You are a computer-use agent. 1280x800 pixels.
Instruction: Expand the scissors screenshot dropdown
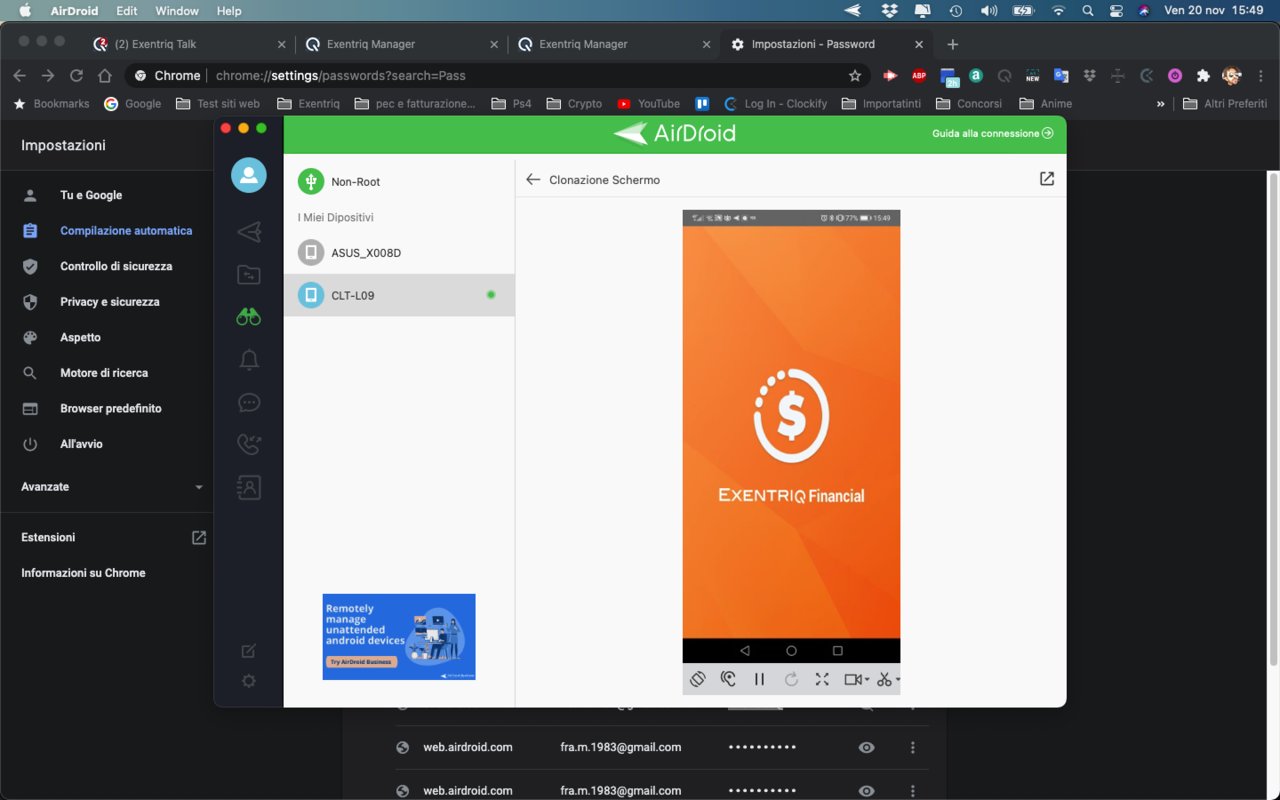pos(898,680)
